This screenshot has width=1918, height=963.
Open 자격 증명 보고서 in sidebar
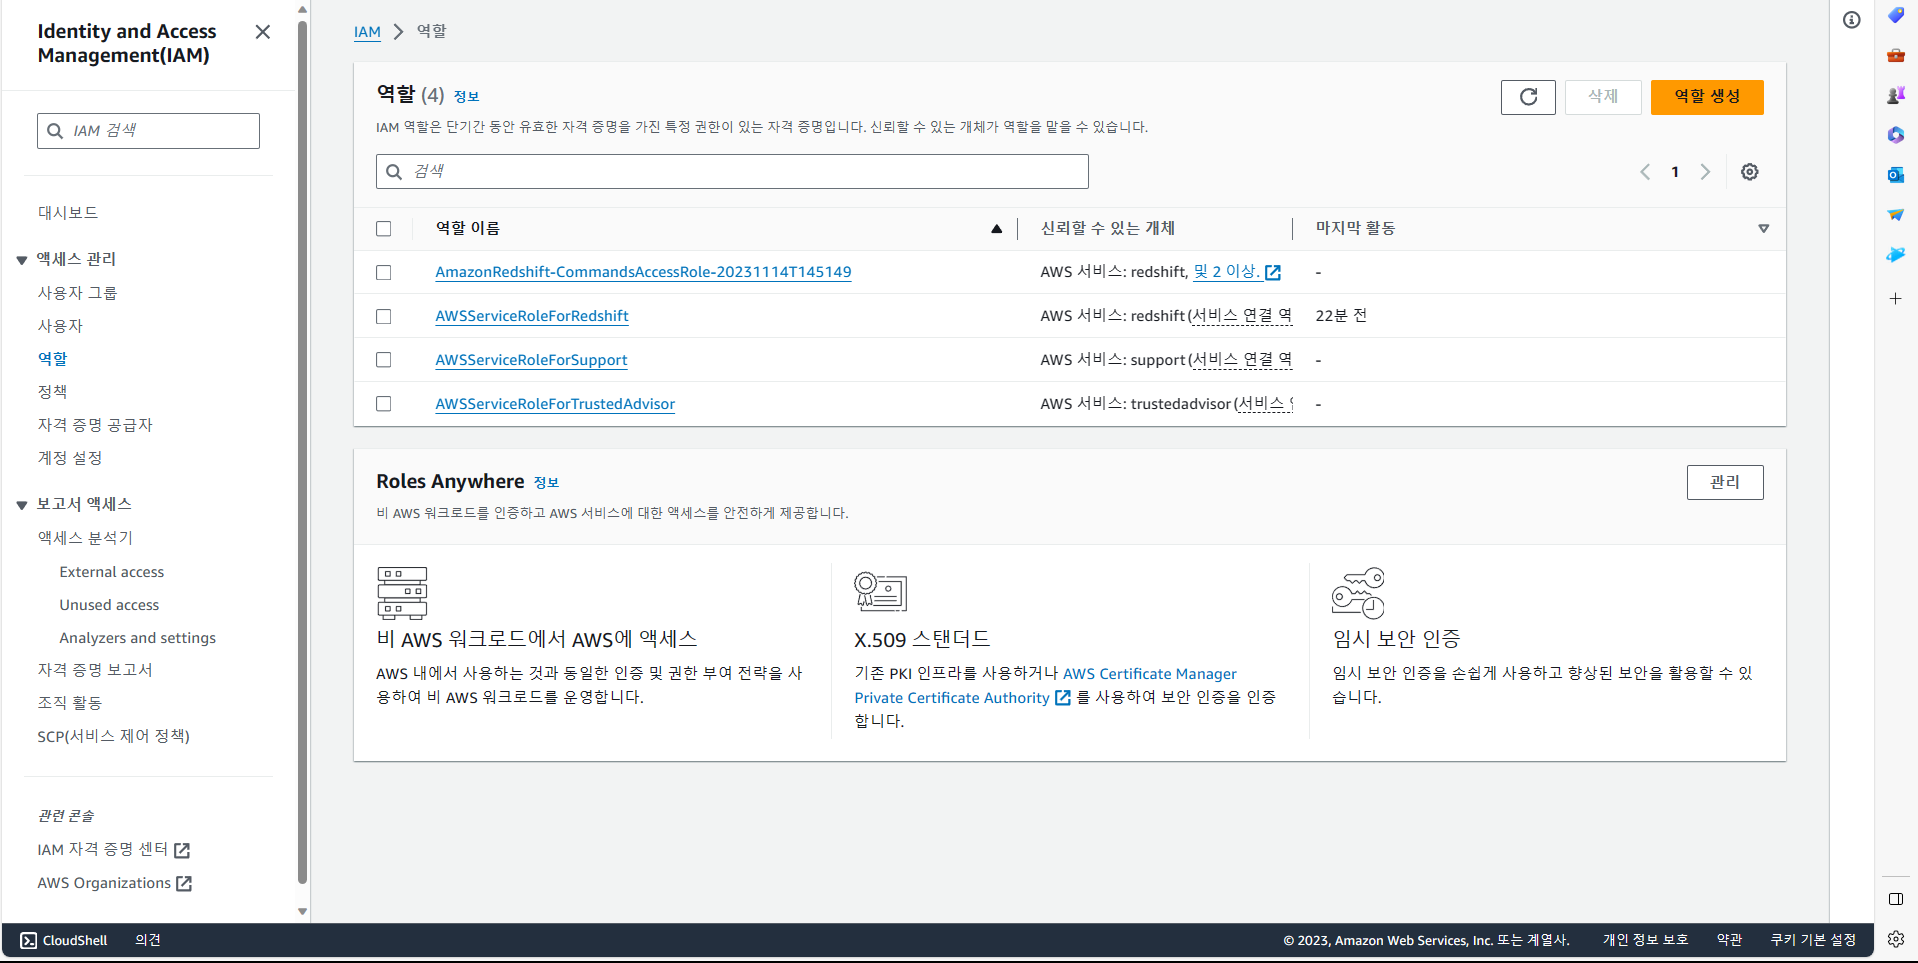[x=95, y=670]
